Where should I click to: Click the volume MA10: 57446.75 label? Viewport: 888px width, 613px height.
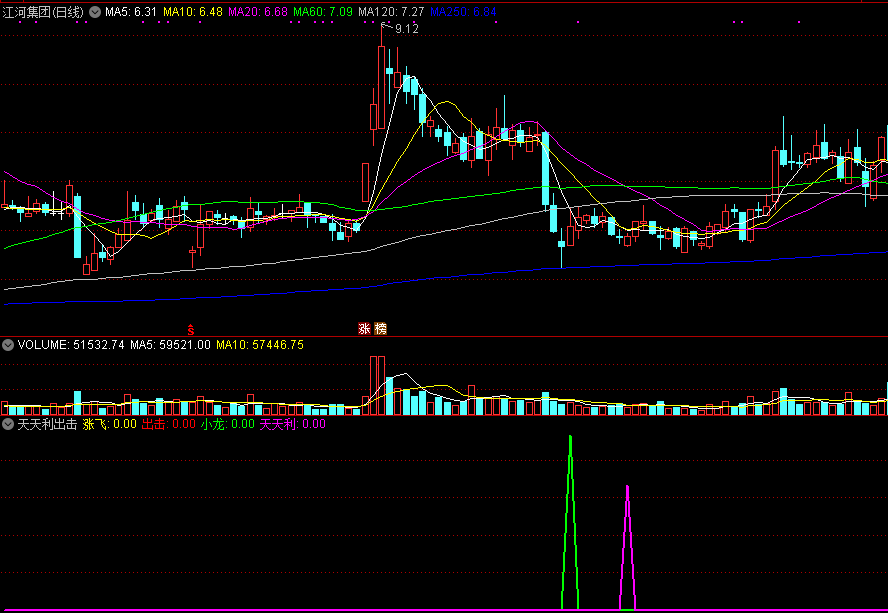point(260,345)
